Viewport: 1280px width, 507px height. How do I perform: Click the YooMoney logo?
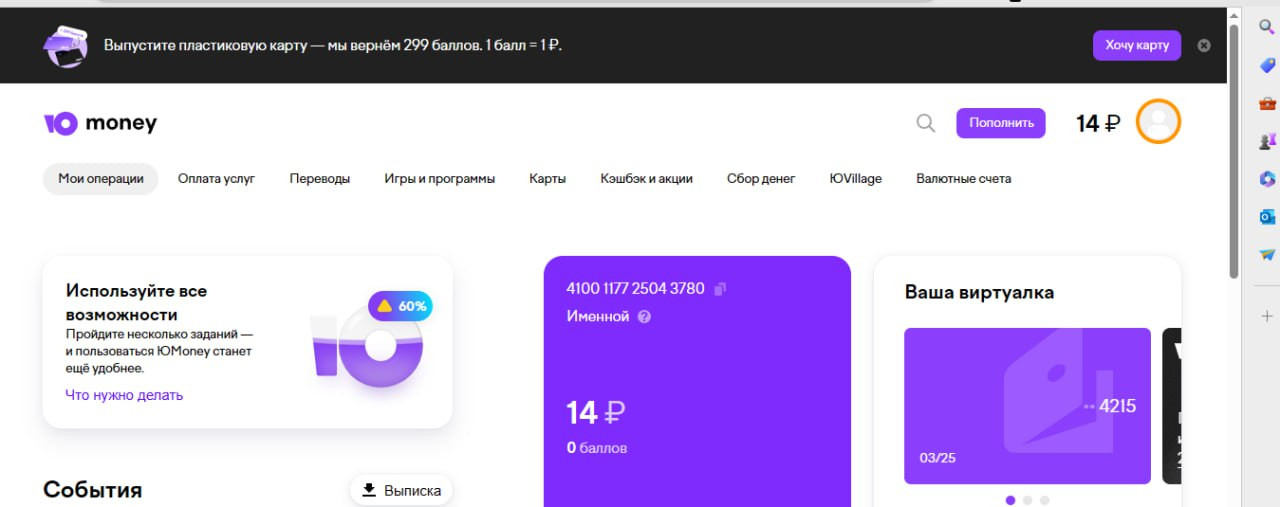tap(100, 123)
